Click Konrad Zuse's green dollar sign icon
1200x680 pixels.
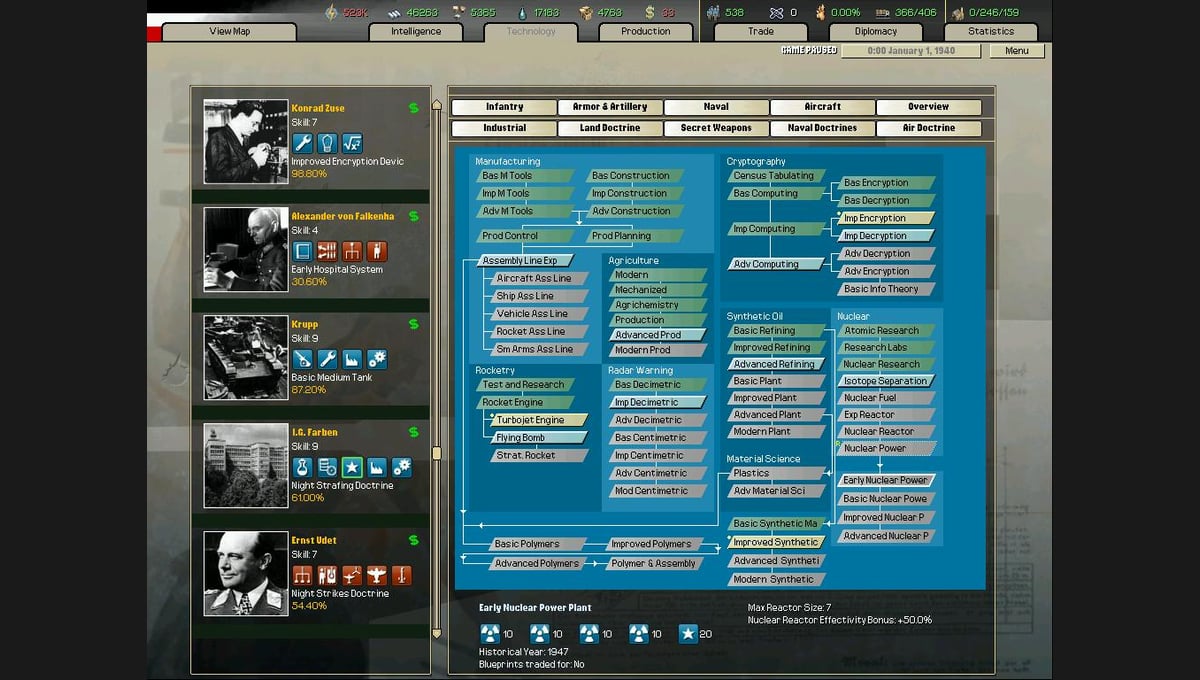[414, 108]
